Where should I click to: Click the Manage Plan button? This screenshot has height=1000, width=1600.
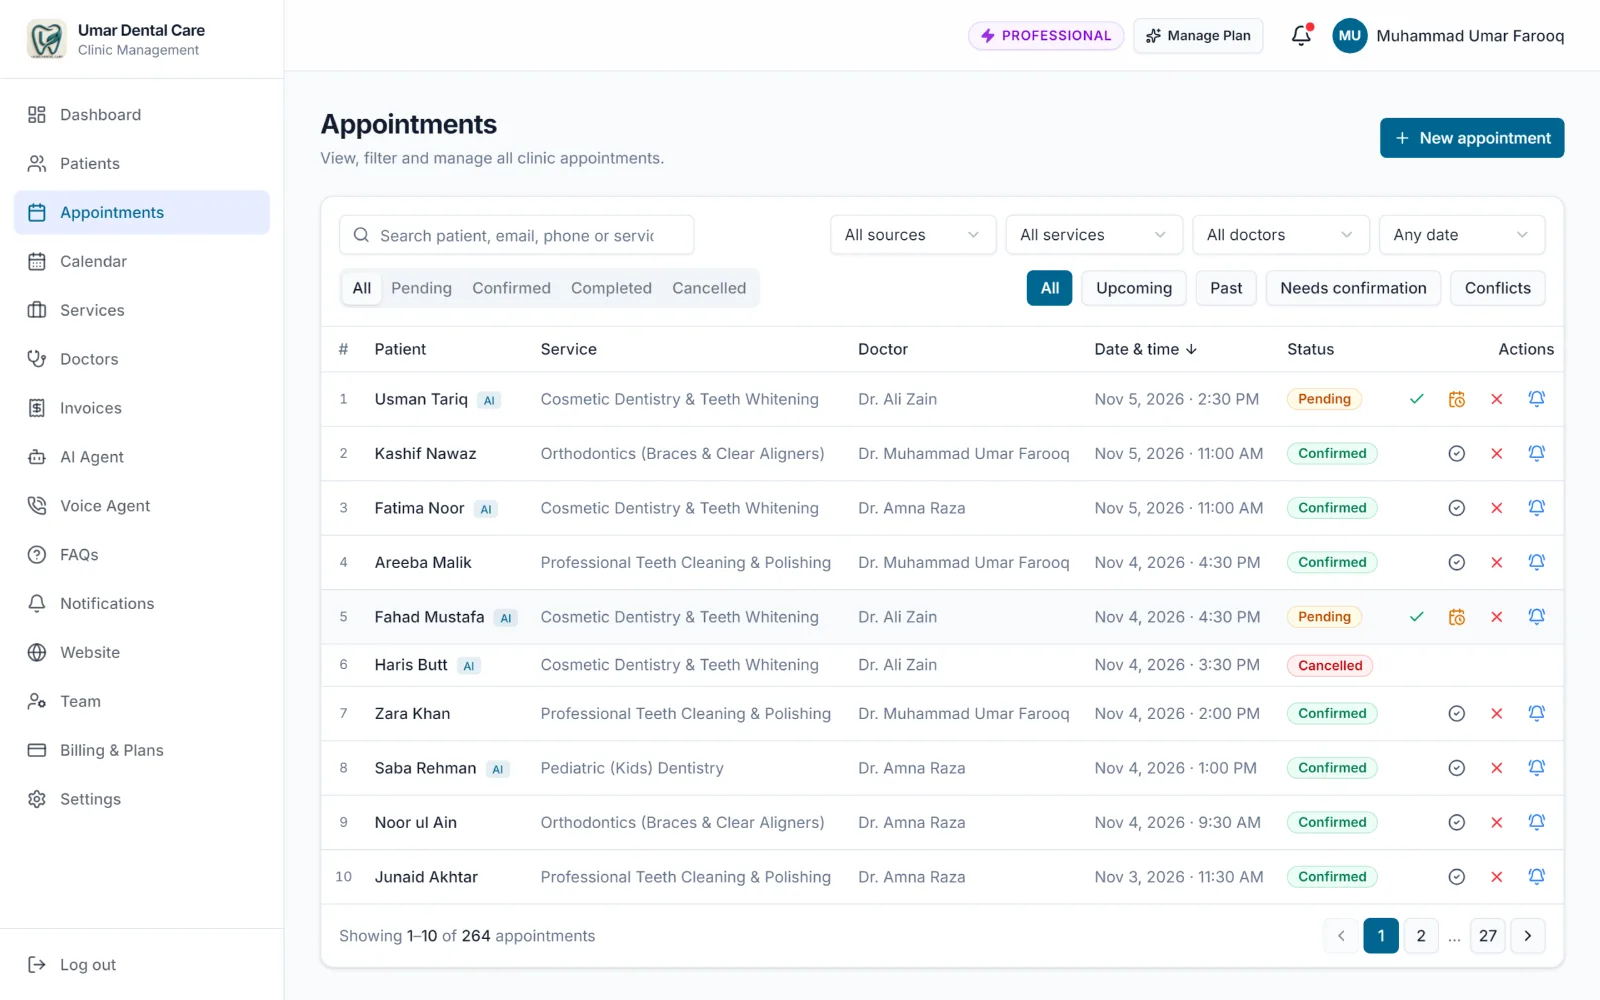pos(1198,36)
